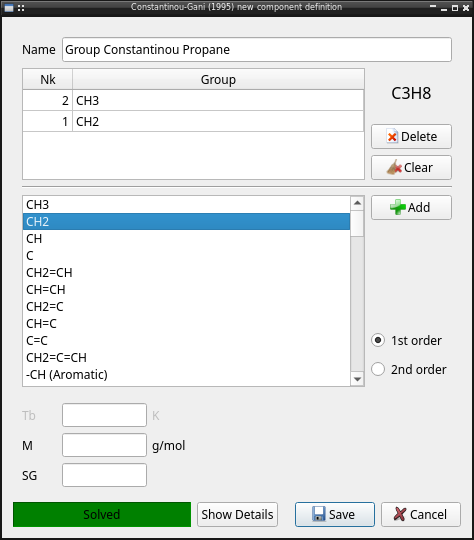Screen dimensions: 474x540
Task: Select the CH2=C group
Action: (186, 307)
